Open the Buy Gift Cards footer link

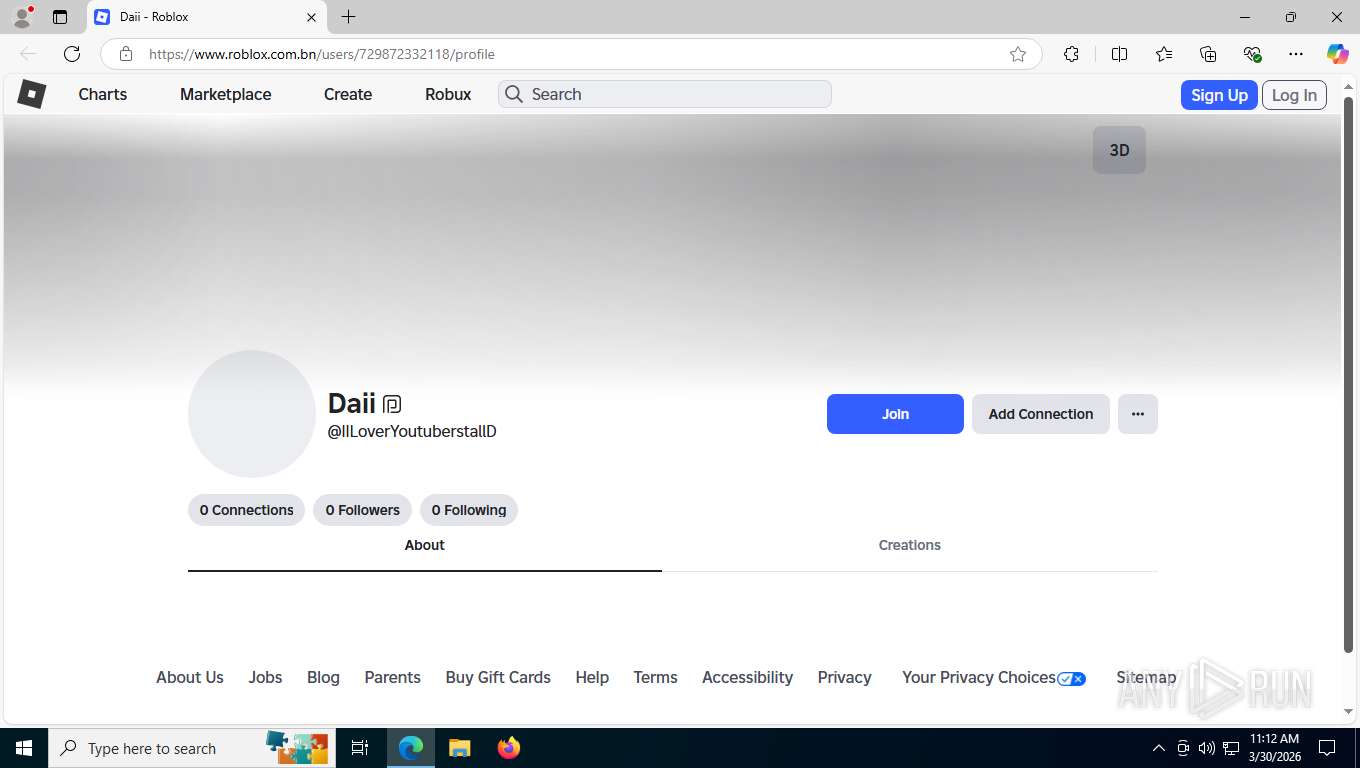(x=498, y=677)
